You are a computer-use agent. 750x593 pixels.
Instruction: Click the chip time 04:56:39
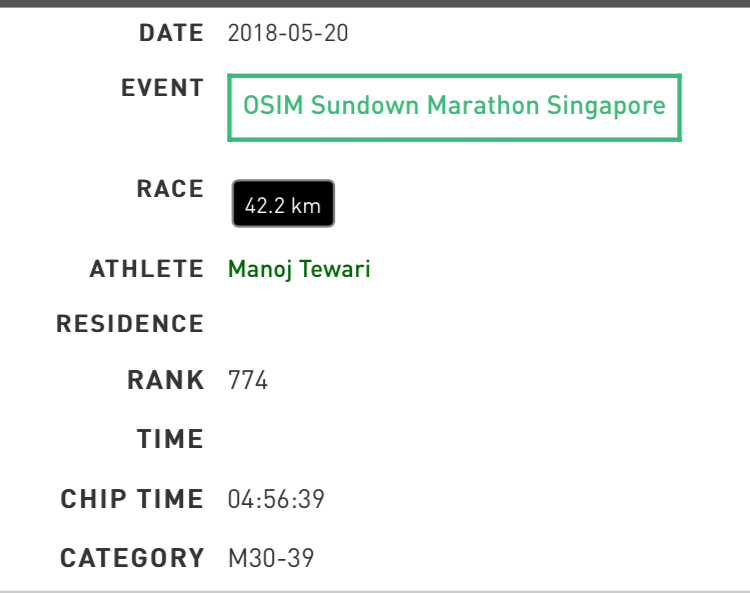point(276,499)
